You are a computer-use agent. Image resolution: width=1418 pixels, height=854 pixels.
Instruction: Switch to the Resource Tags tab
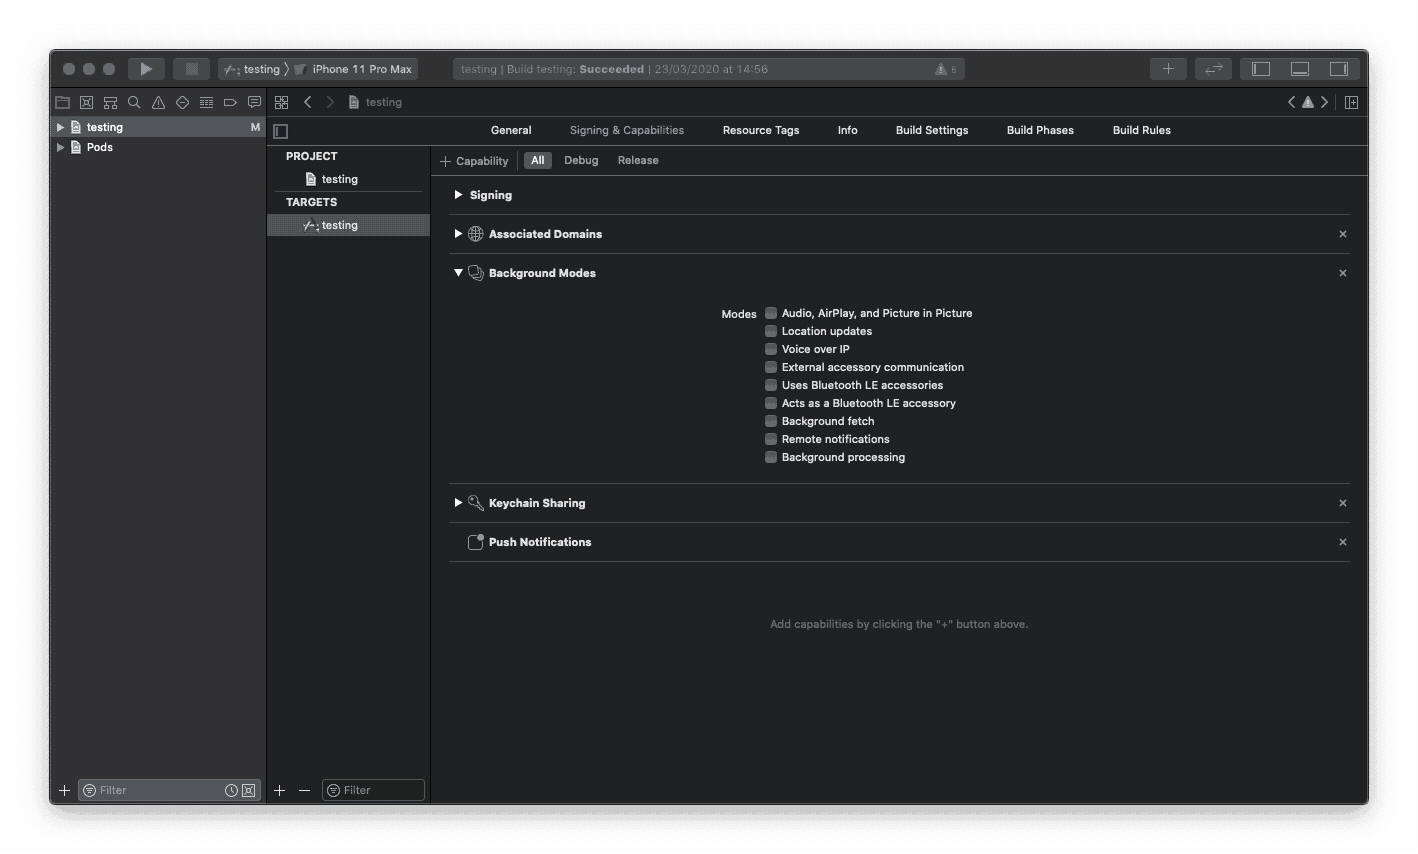point(761,130)
